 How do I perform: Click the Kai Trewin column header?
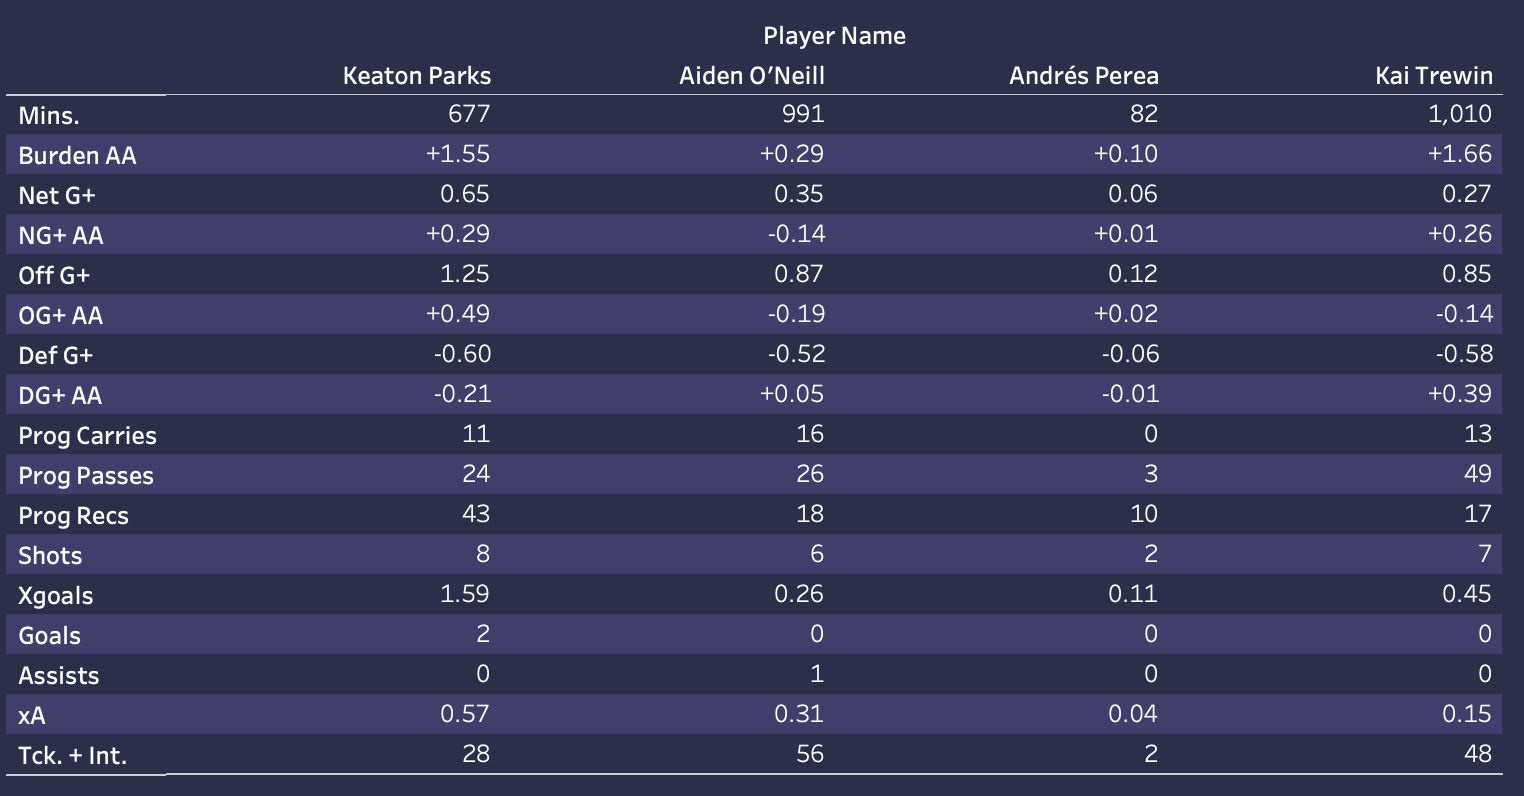(1434, 76)
